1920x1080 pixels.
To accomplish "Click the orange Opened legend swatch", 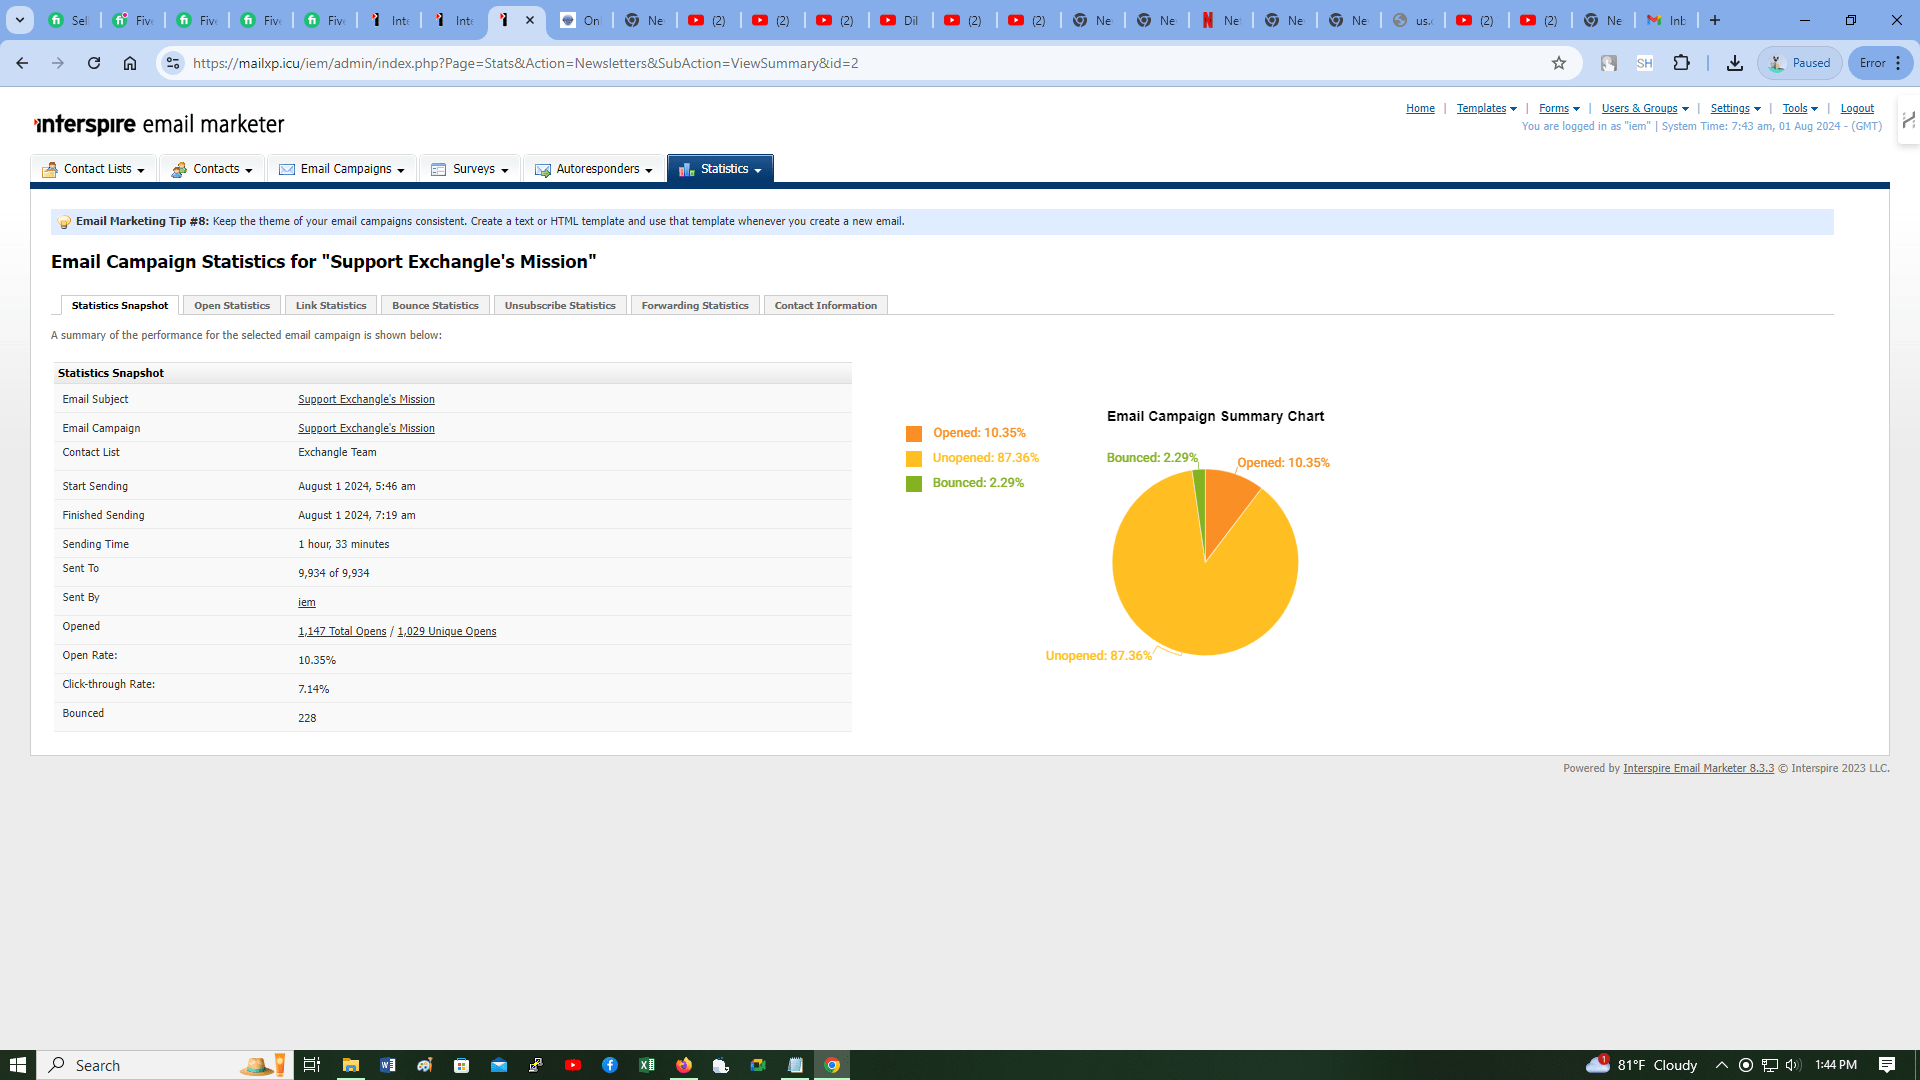I will point(914,434).
